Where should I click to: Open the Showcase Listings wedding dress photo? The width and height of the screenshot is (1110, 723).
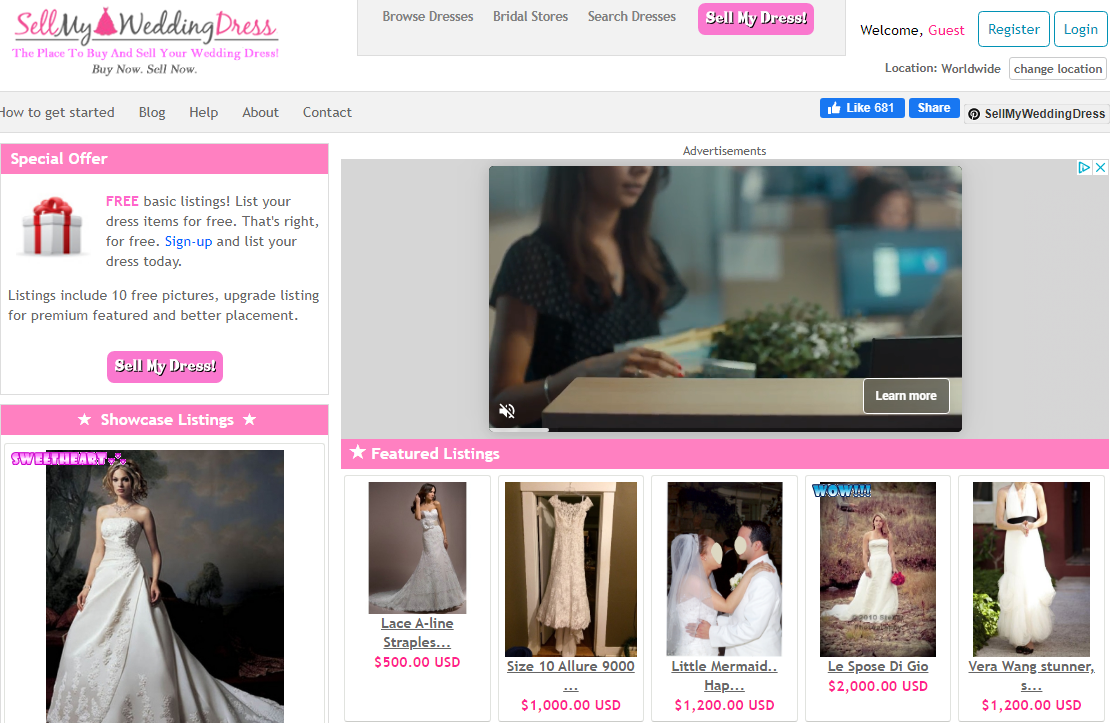(x=165, y=586)
